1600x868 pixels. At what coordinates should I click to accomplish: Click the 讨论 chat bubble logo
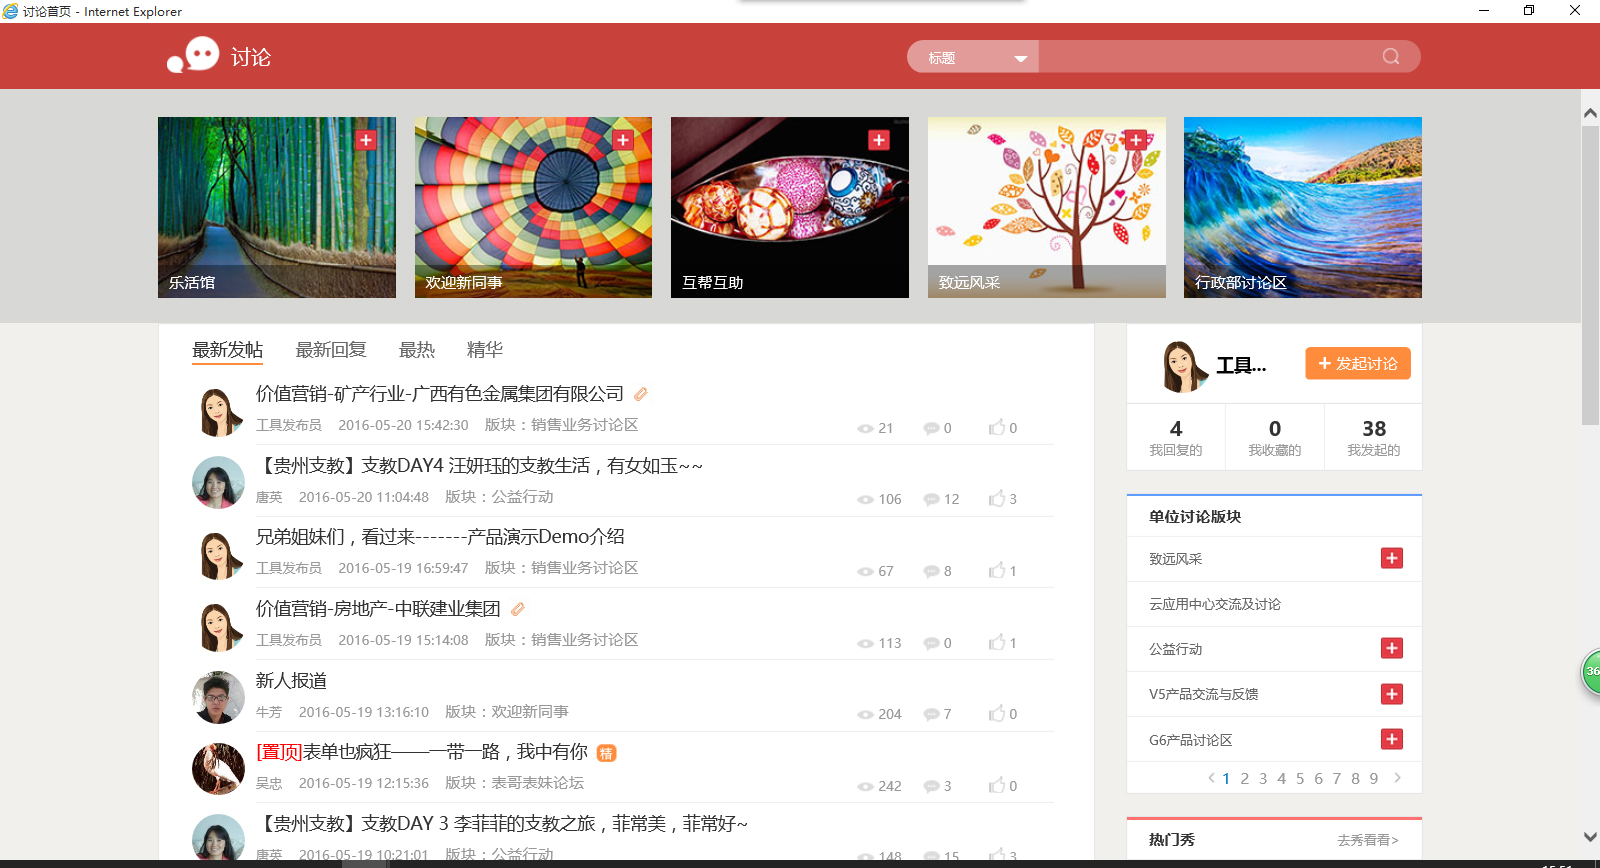tap(193, 55)
